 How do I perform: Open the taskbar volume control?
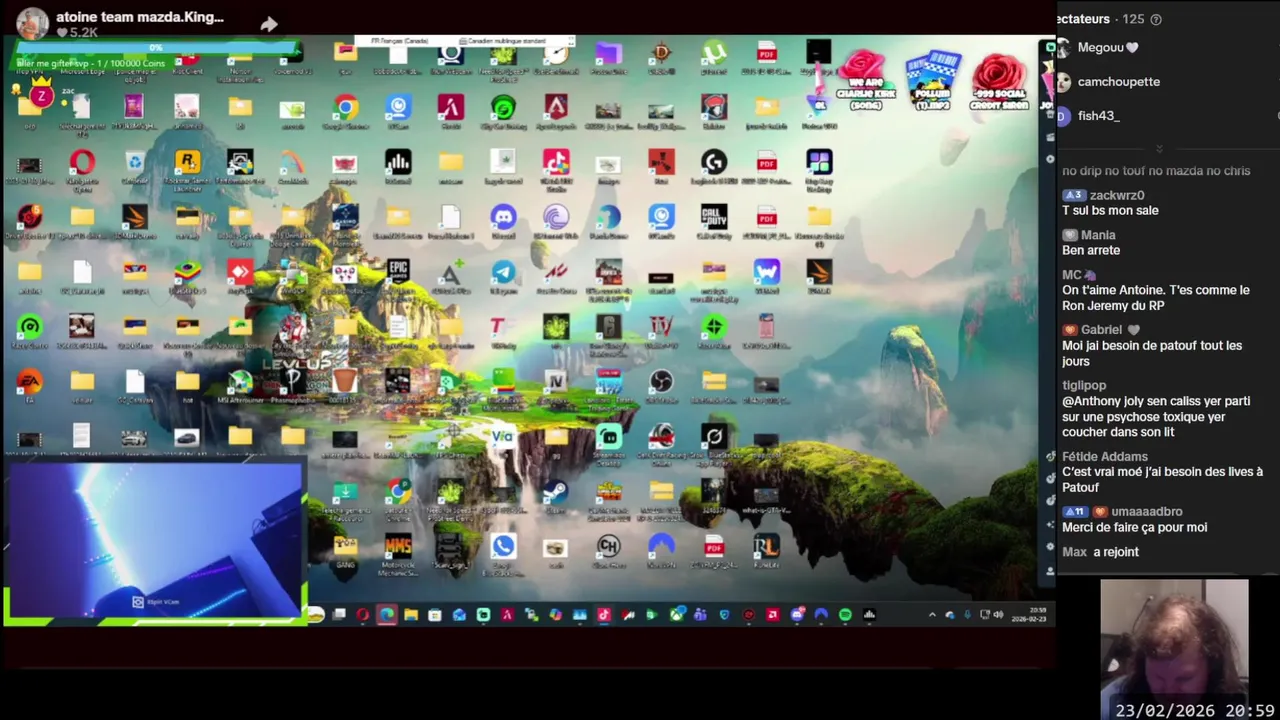(x=998, y=615)
